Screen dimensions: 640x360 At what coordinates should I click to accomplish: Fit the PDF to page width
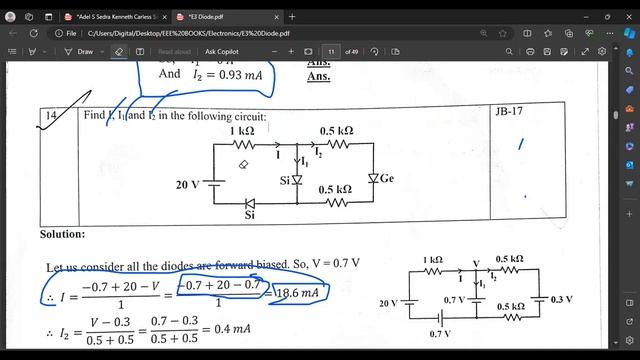point(308,51)
